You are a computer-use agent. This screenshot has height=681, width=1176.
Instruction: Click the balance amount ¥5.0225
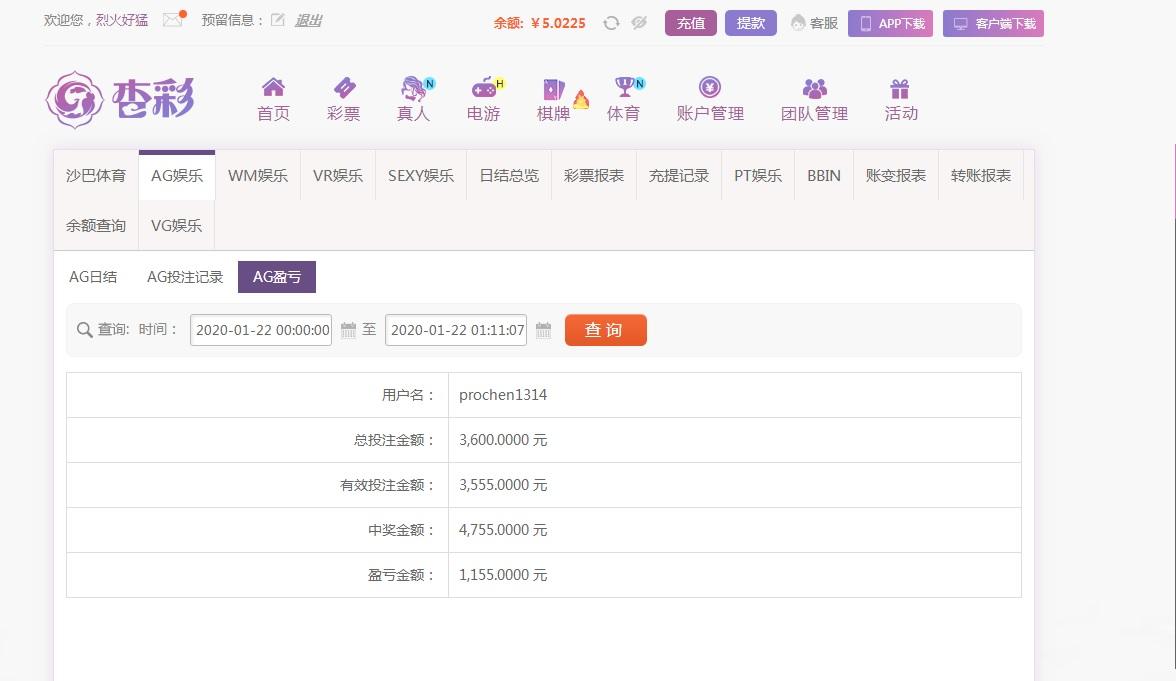click(x=558, y=23)
